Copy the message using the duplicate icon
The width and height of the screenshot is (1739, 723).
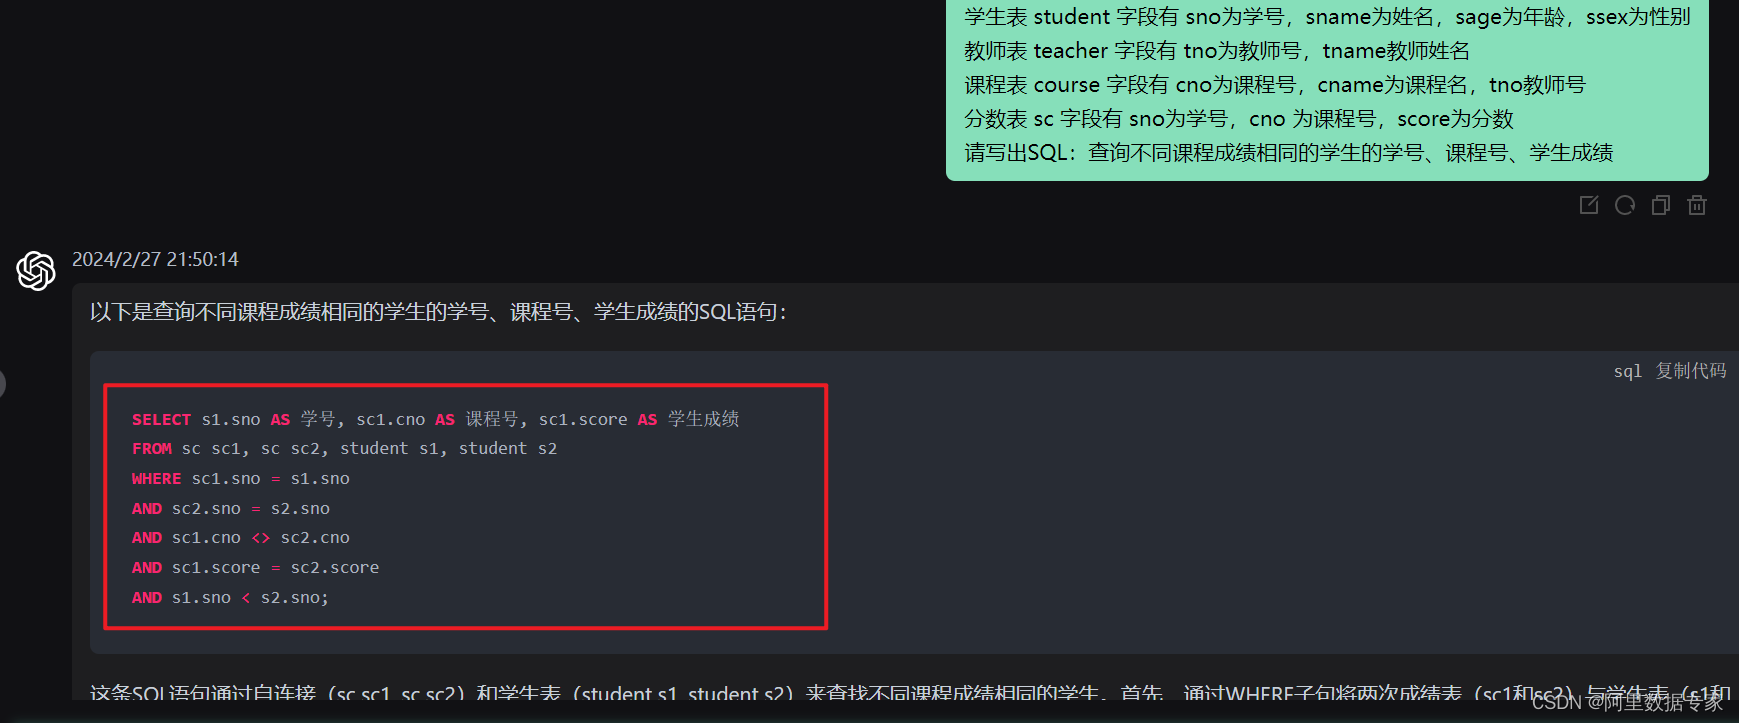coord(1661,205)
